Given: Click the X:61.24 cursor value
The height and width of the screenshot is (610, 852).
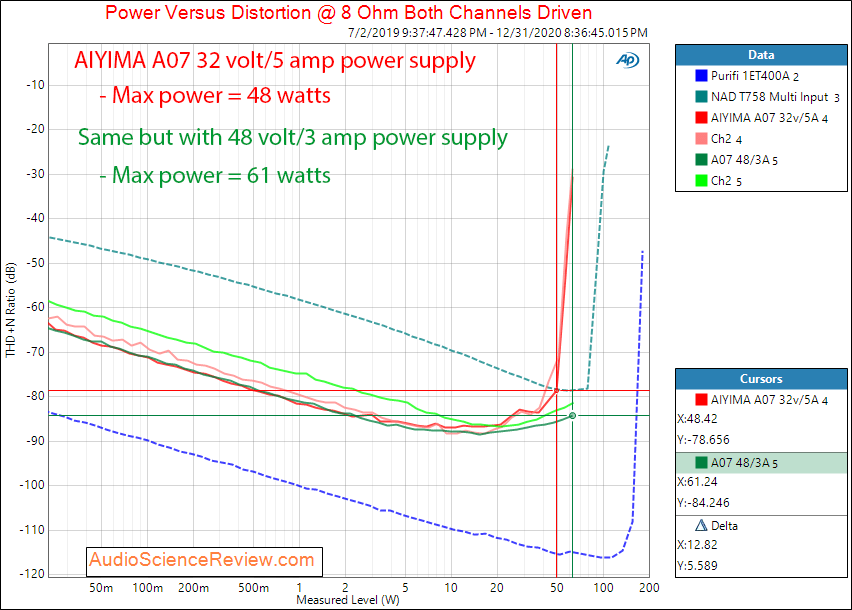Looking at the screenshot, I should (x=697, y=482).
